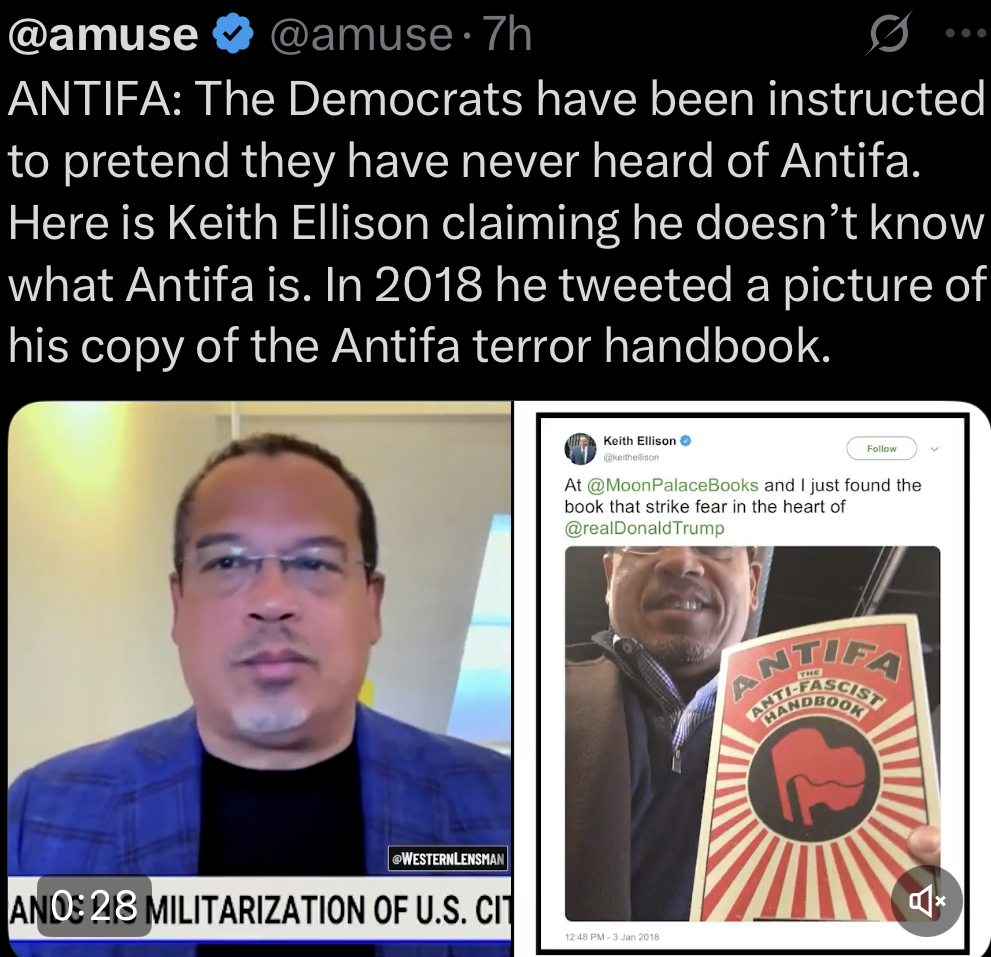Unmute the video with the speaker icon
The height and width of the screenshot is (957, 991).
[927, 901]
